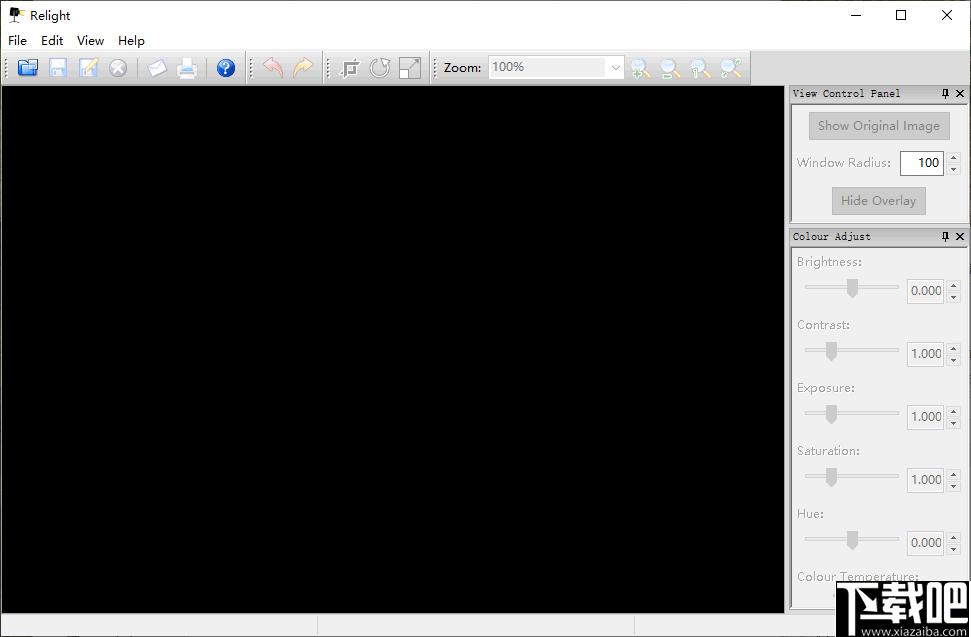The height and width of the screenshot is (637, 971).
Task: Click the Brightness slider handle
Action: (x=853, y=288)
